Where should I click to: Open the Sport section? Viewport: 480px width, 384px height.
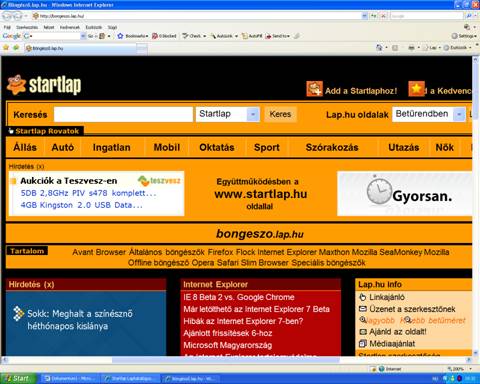point(267,147)
